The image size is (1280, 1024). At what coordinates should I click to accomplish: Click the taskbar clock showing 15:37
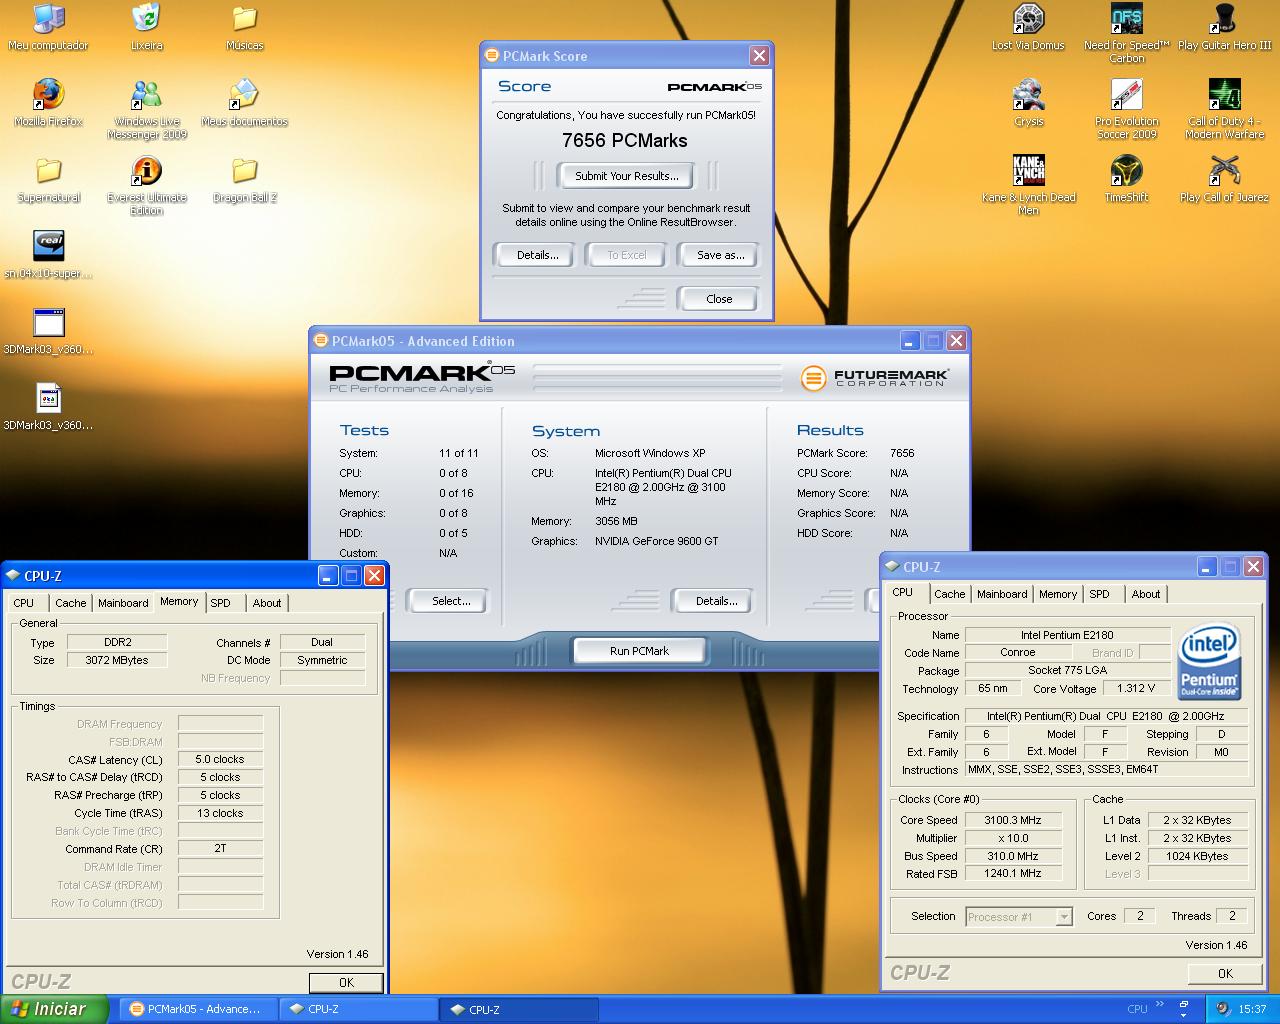(1252, 1009)
